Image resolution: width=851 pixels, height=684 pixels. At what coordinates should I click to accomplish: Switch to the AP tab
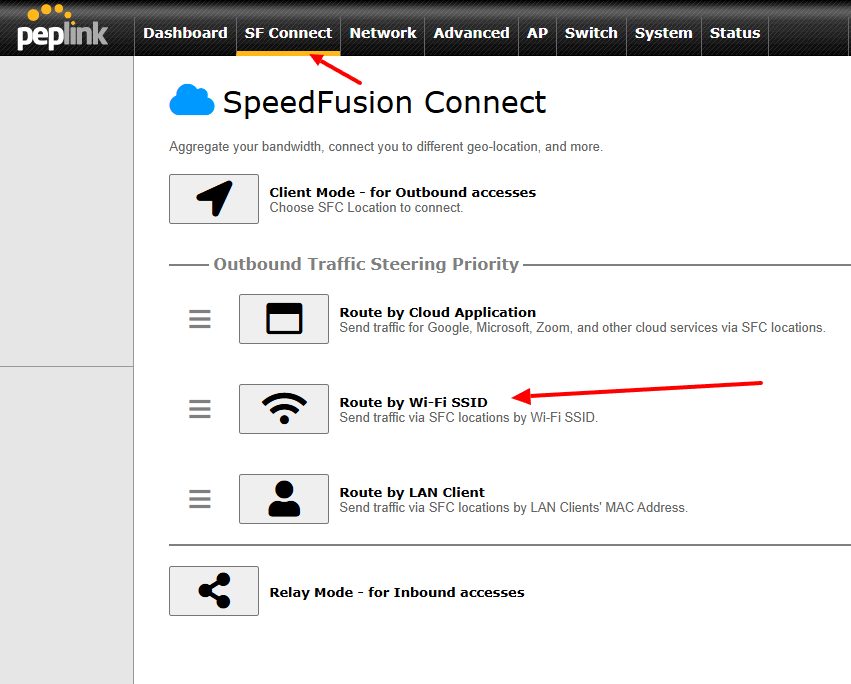click(537, 33)
